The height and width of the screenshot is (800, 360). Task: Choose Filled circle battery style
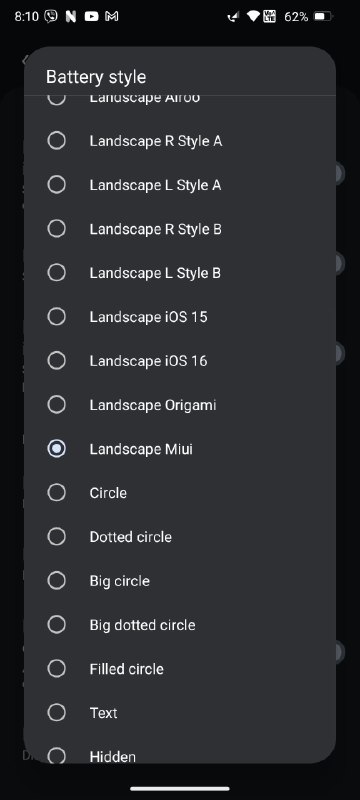pos(179,668)
